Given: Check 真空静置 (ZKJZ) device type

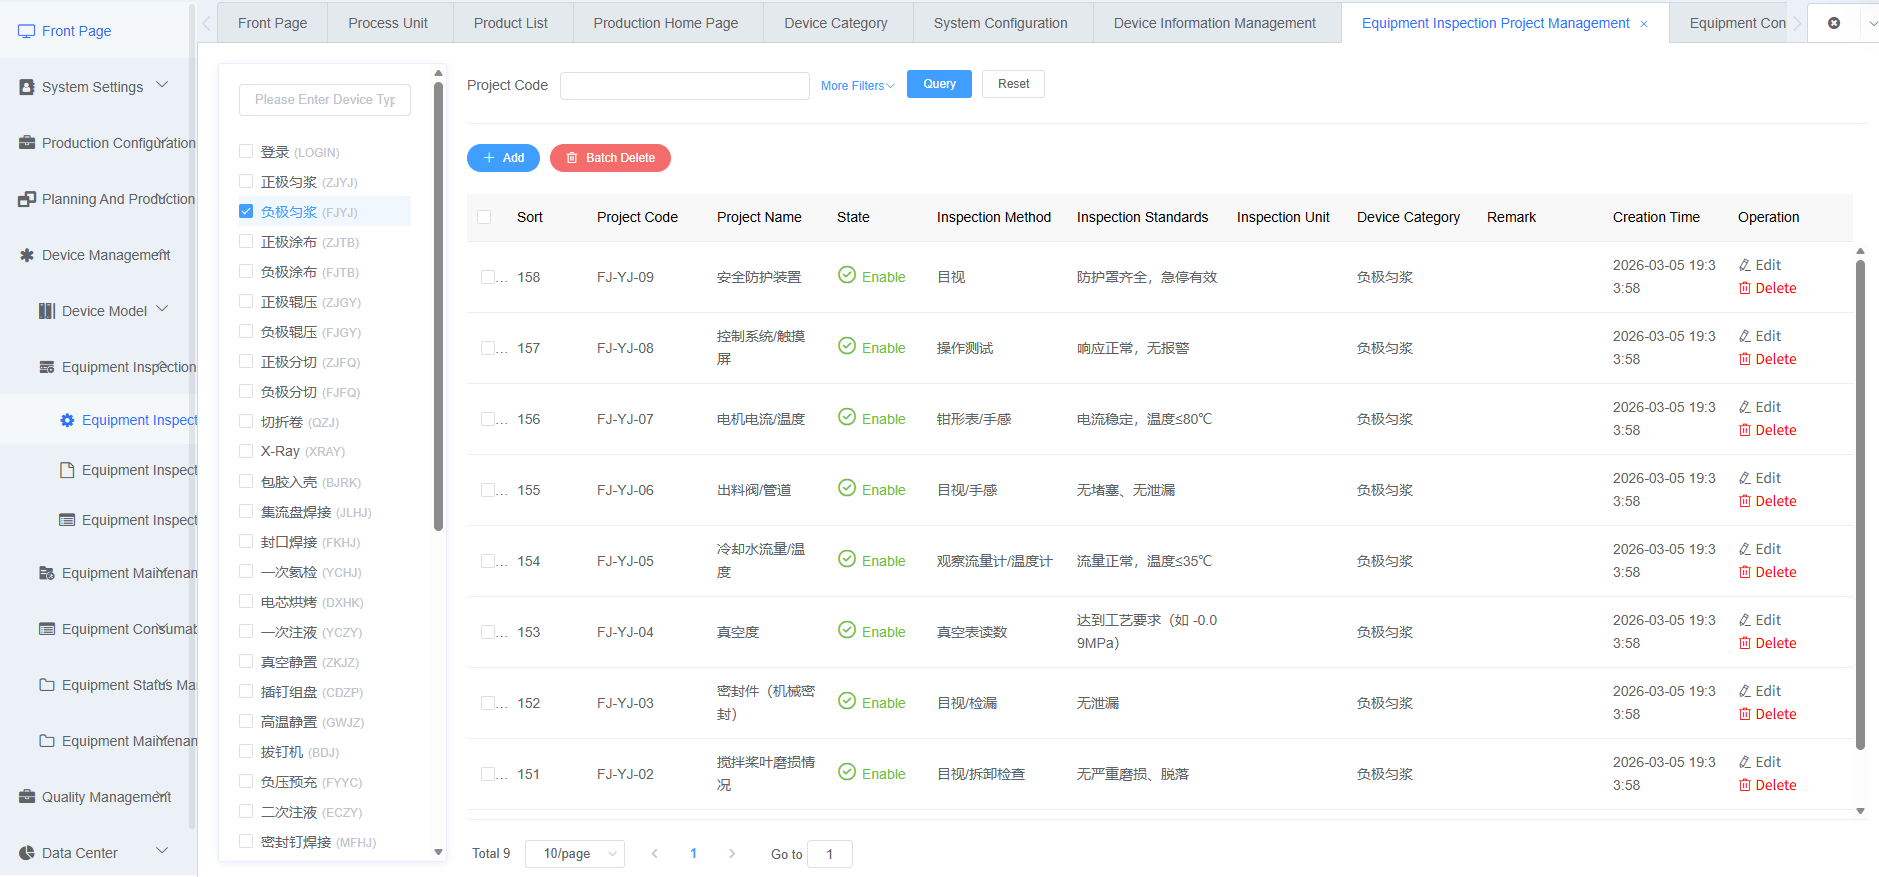Looking at the screenshot, I should click(246, 661).
